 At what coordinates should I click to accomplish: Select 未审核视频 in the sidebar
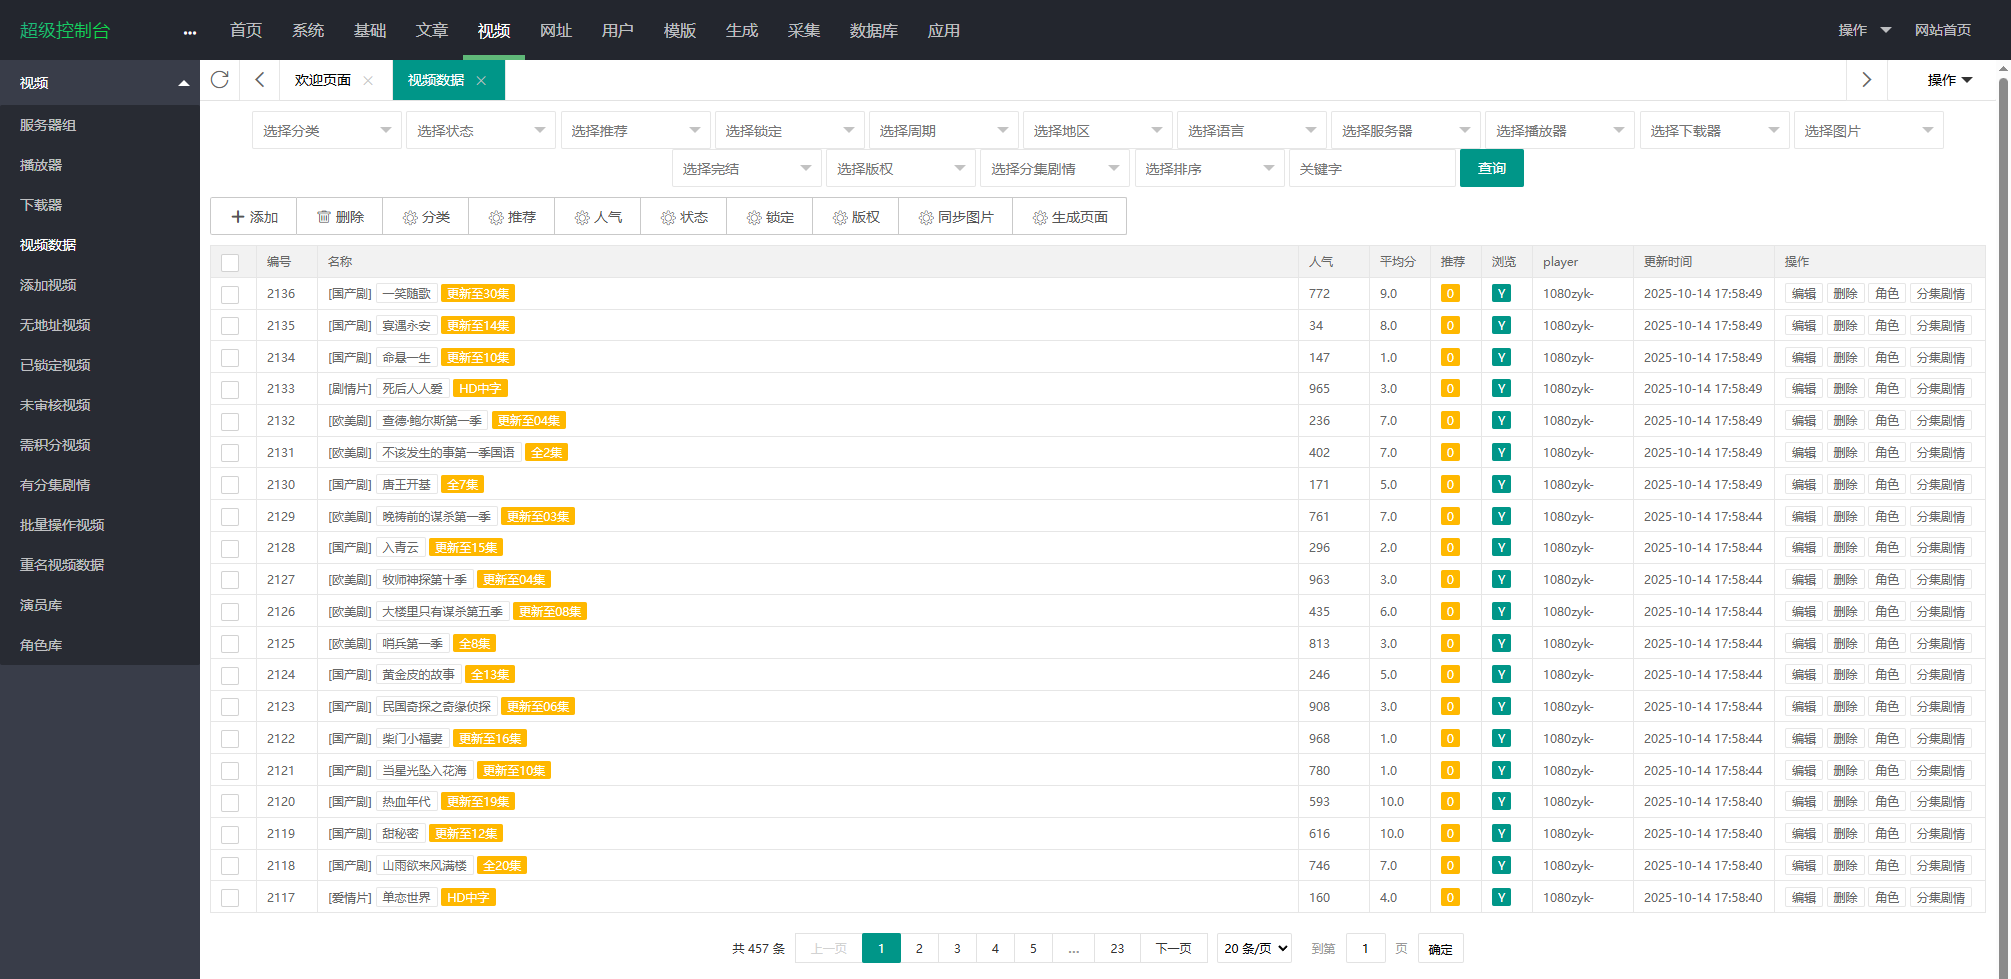click(x=55, y=405)
